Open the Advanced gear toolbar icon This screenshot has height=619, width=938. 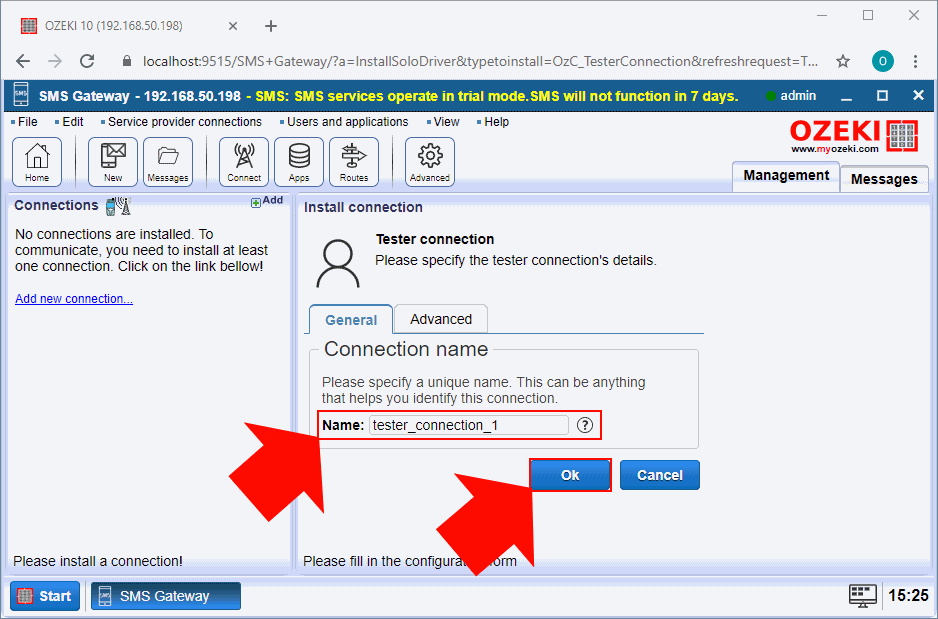coord(430,161)
